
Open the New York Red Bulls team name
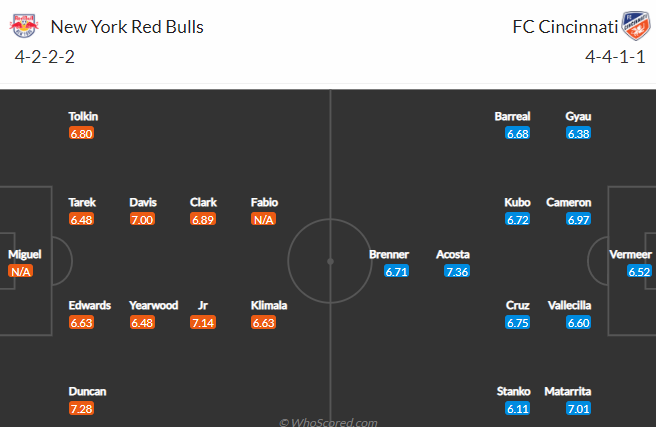coord(127,27)
